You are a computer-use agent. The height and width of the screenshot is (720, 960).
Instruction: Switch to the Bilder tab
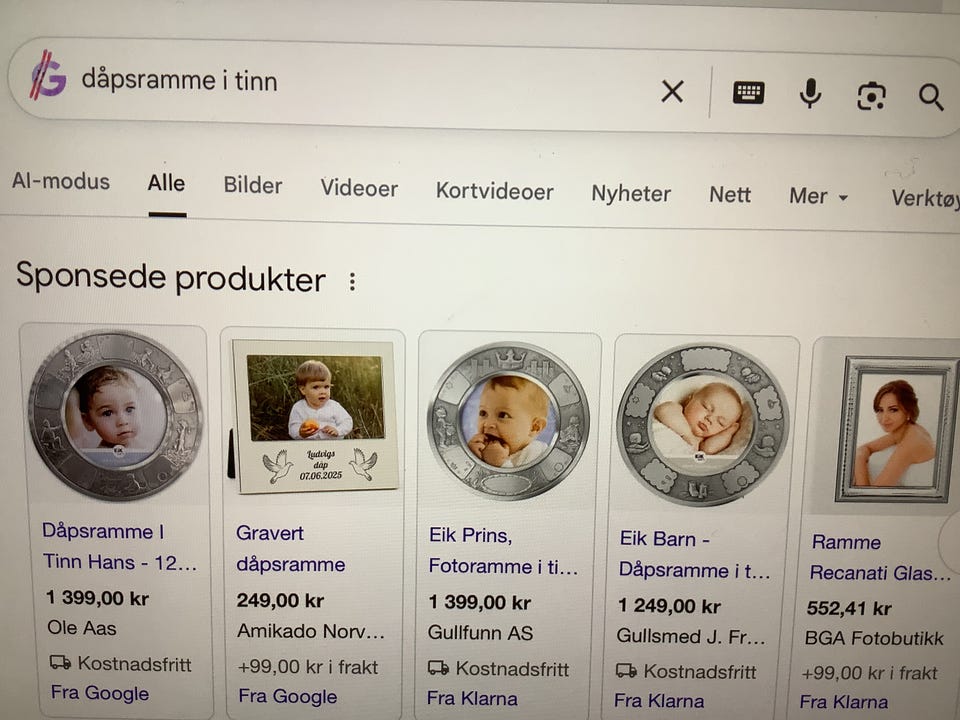tap(252, 186)
